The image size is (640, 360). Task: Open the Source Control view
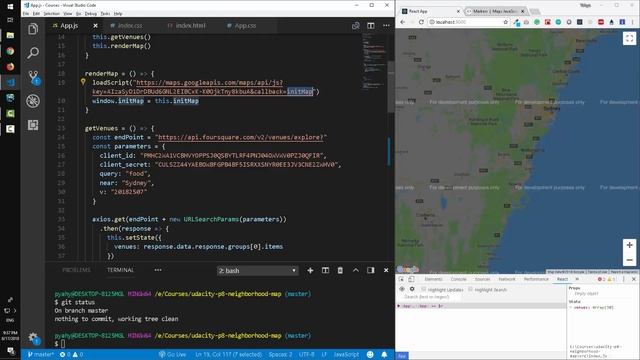coord(33,77)
